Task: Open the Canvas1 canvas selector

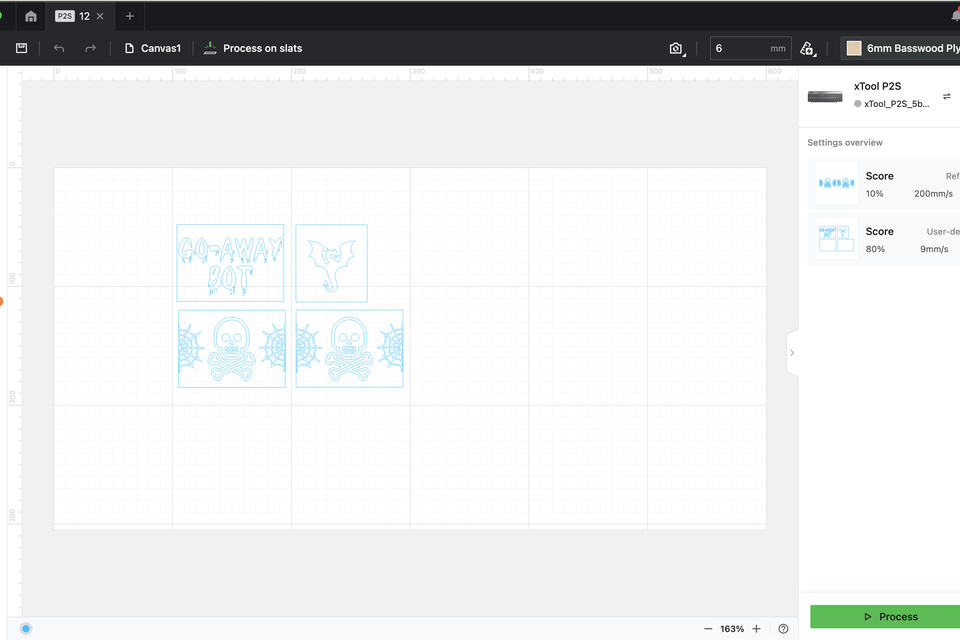Action: 152,48
